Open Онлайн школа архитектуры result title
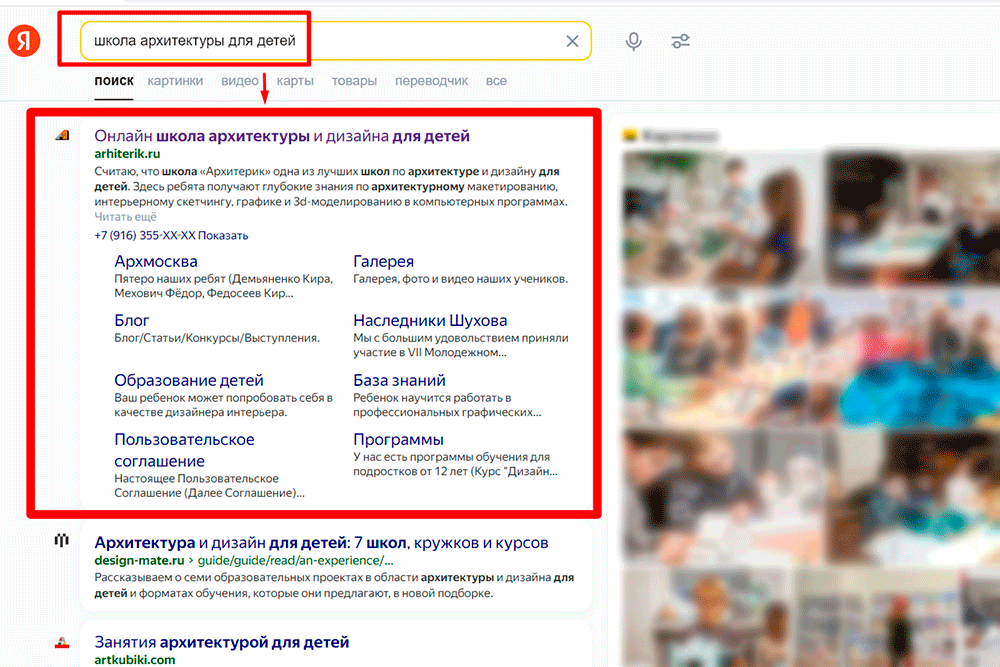The width and height of the screenshot is (1000, 667). 282,136
